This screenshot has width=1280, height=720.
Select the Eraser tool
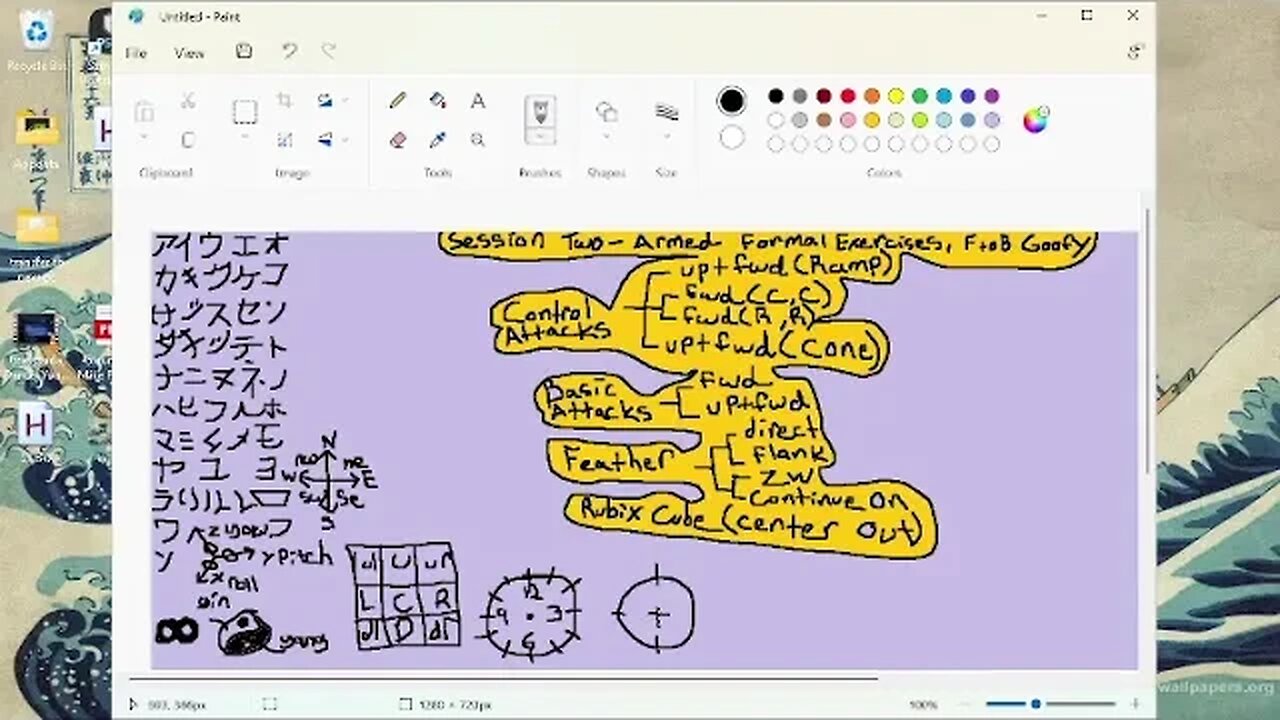(398, 140)
